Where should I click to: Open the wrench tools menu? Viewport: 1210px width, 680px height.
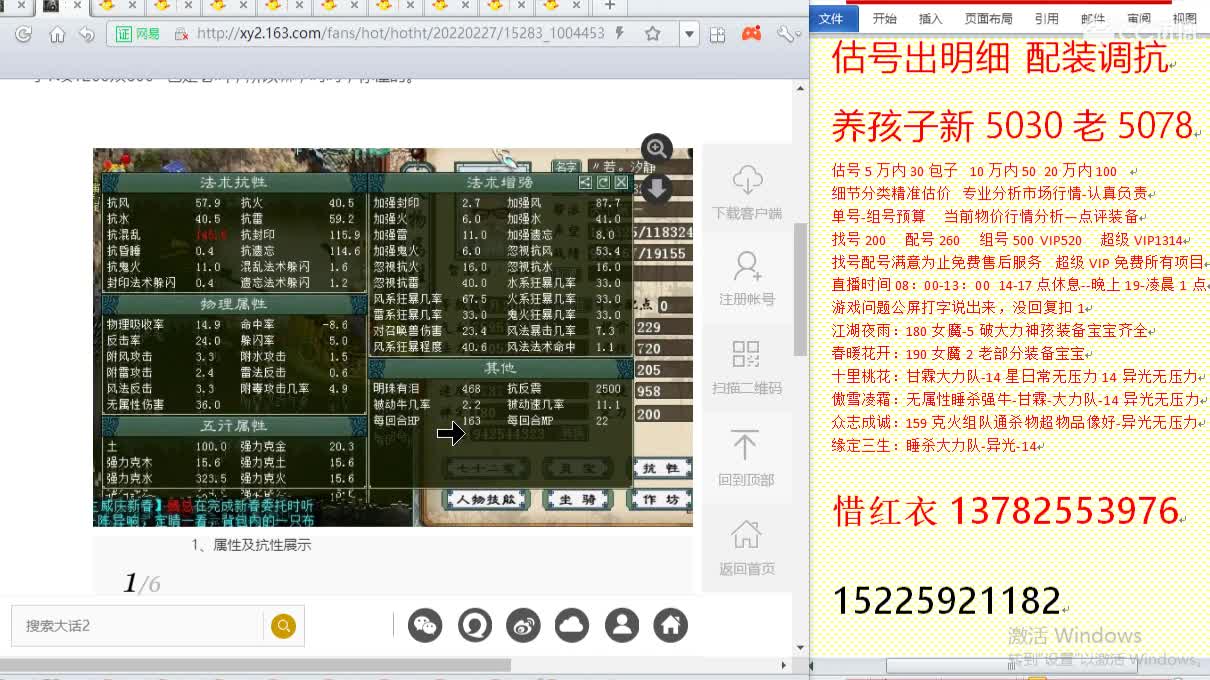(x=787, y=34)
